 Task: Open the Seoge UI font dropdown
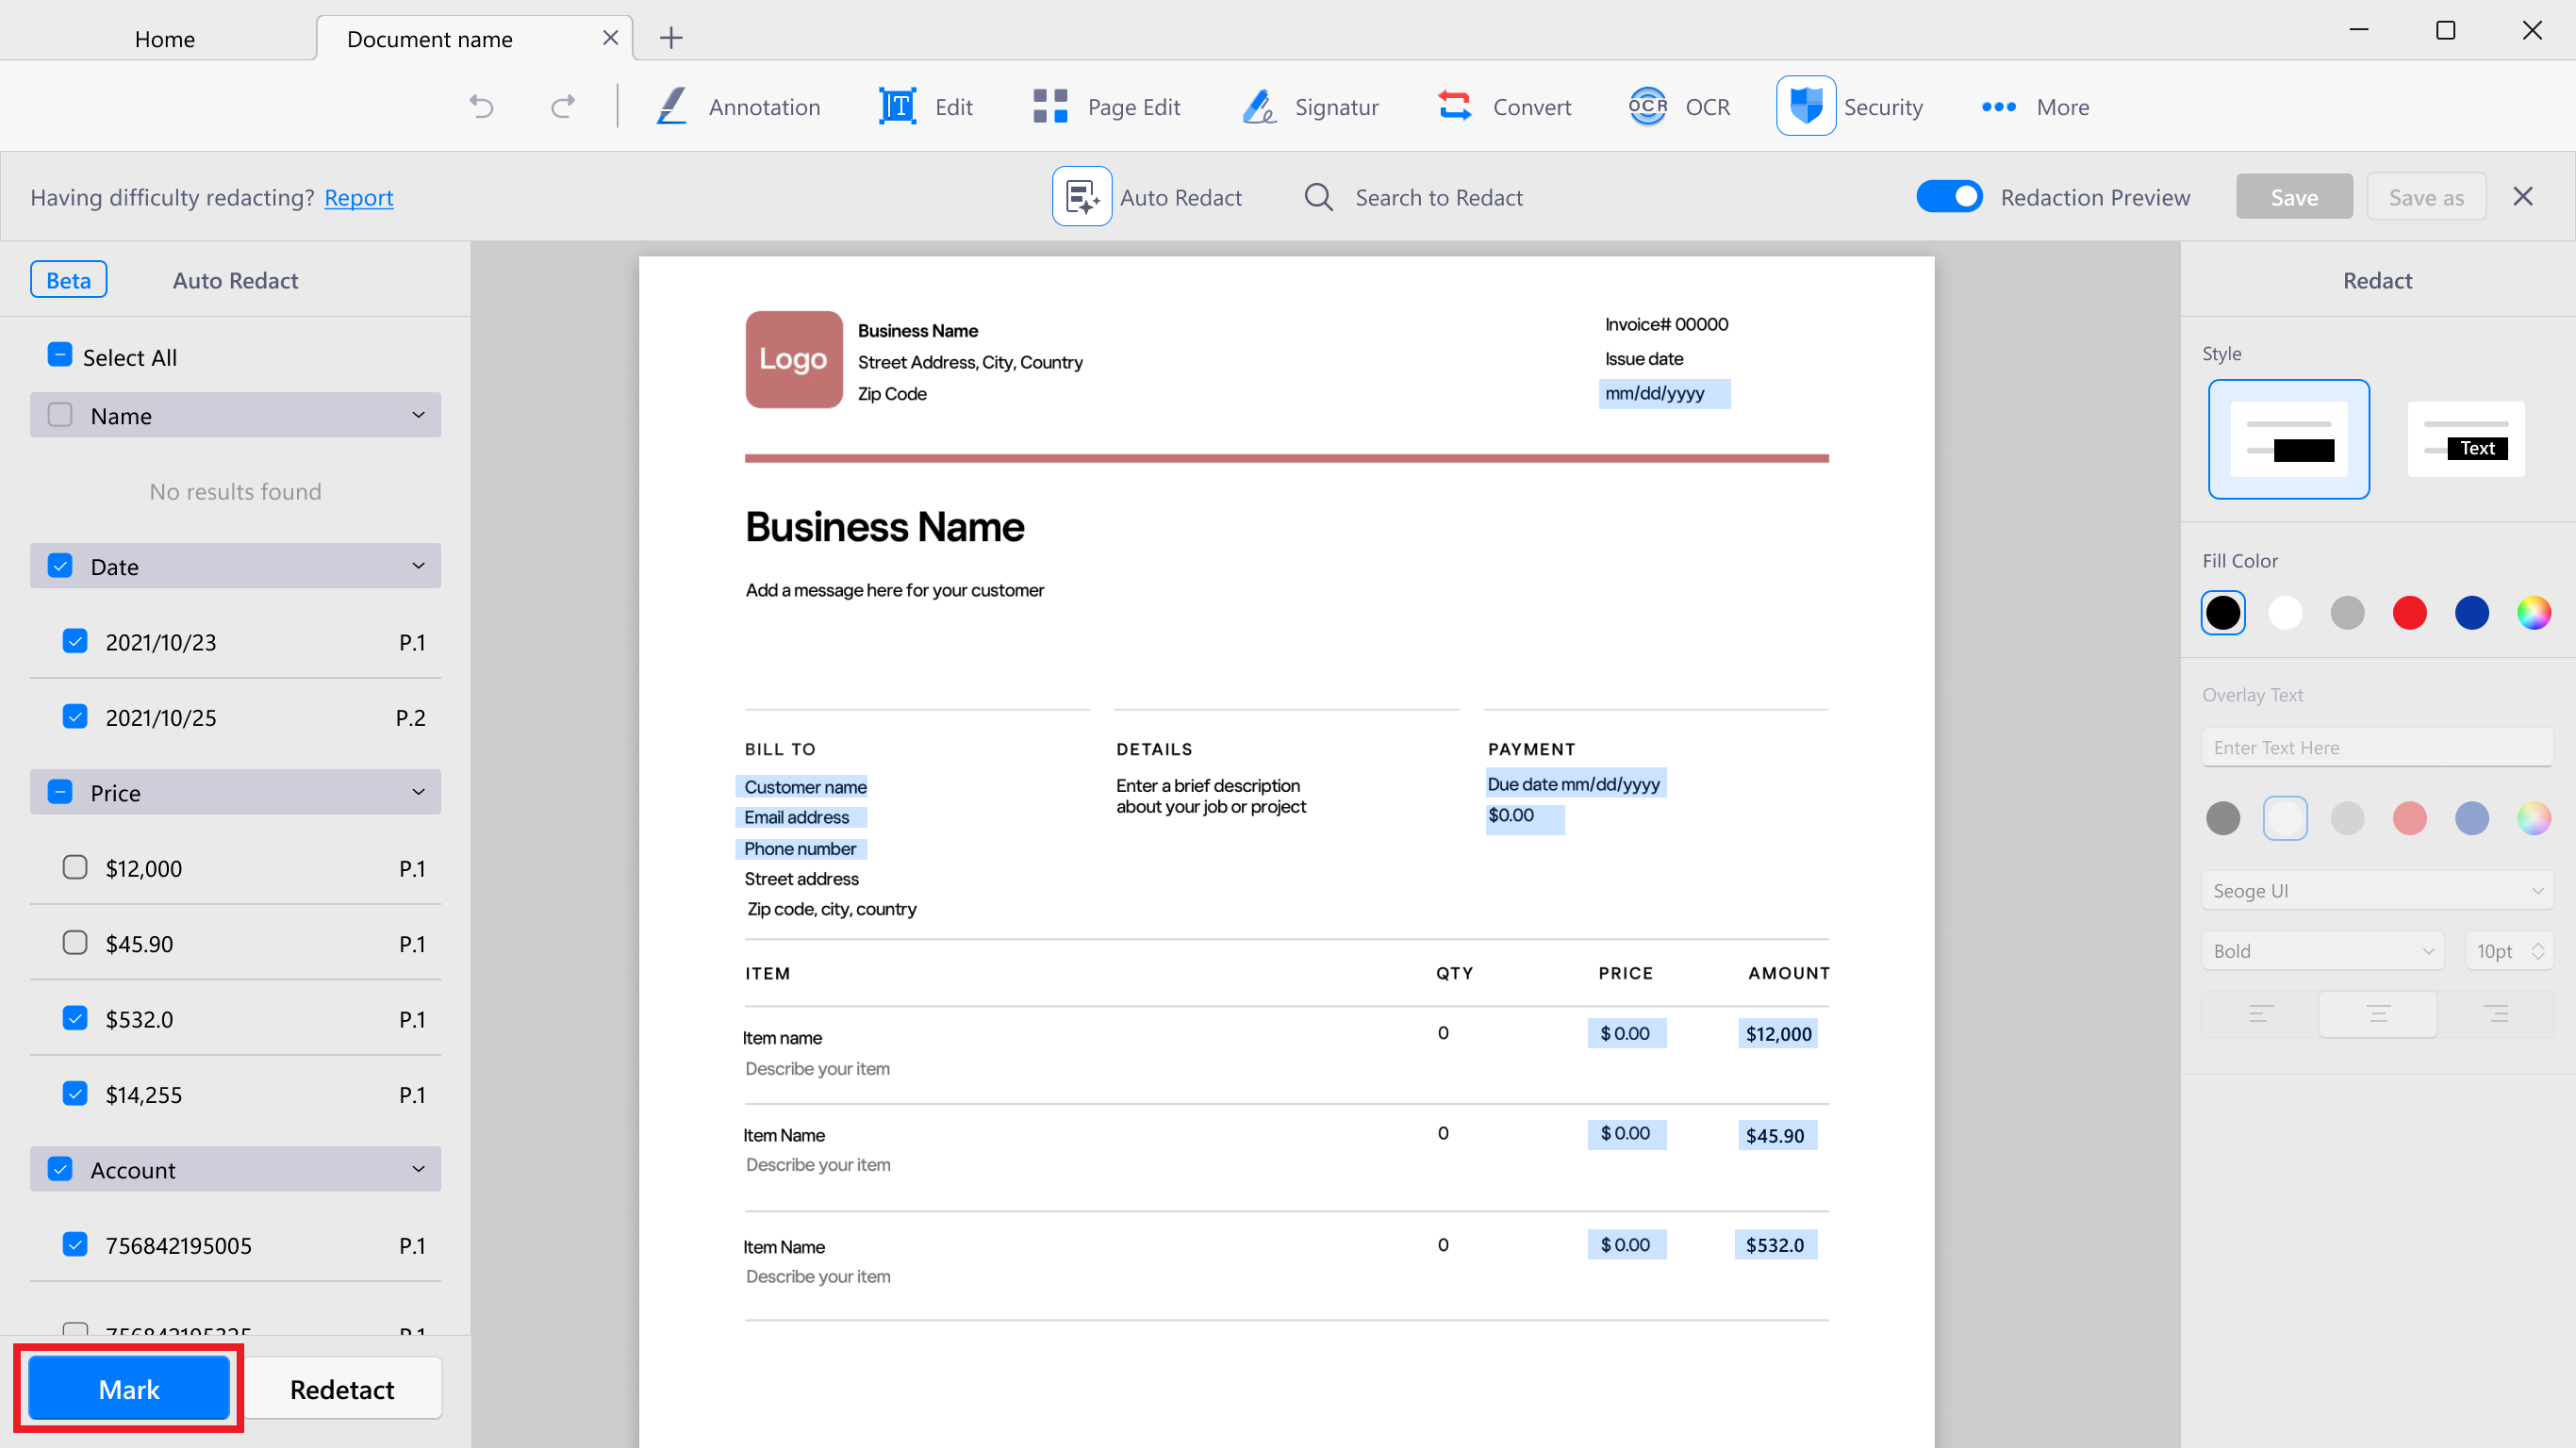tap(2377, 890)
